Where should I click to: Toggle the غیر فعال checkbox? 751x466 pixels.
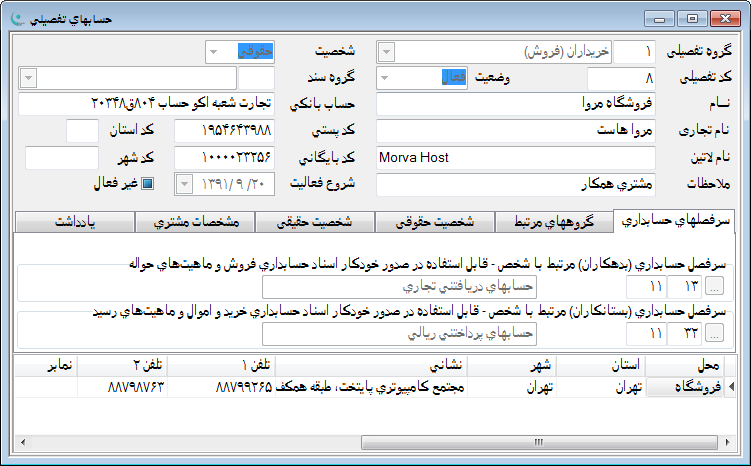pos(147,184)
